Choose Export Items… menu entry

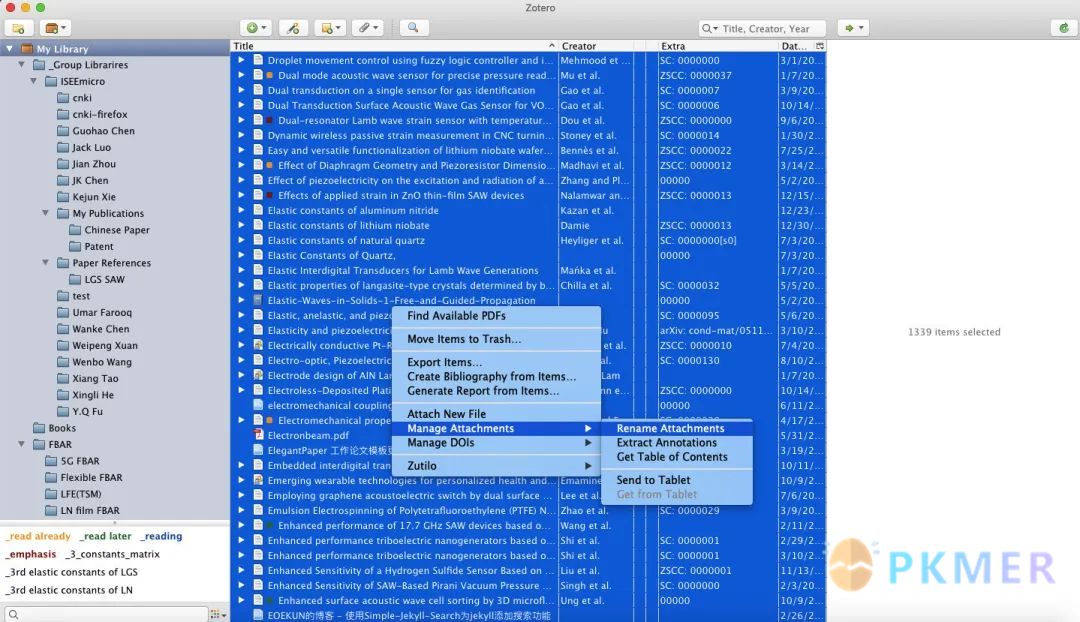pyautogui.click(x=496, y=362)
